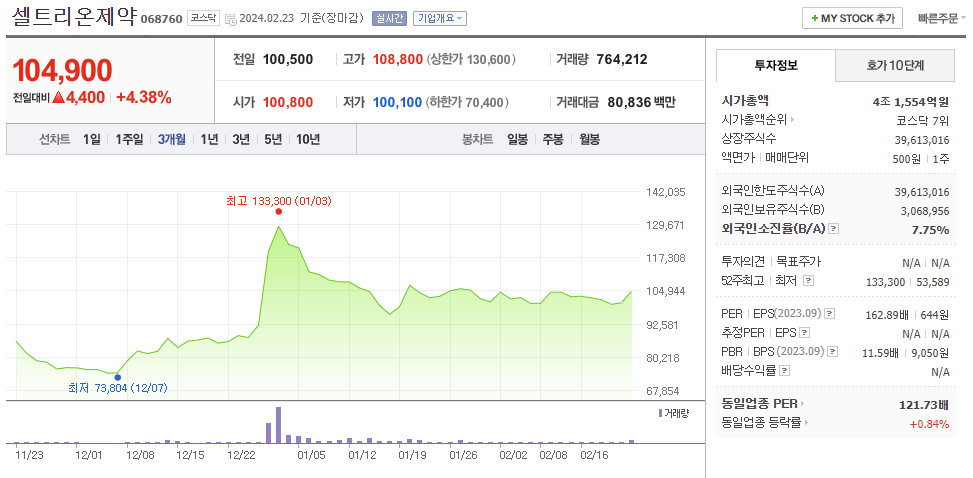Click the help icon beside 외국인소진율(B/A)

pos(834,229)
